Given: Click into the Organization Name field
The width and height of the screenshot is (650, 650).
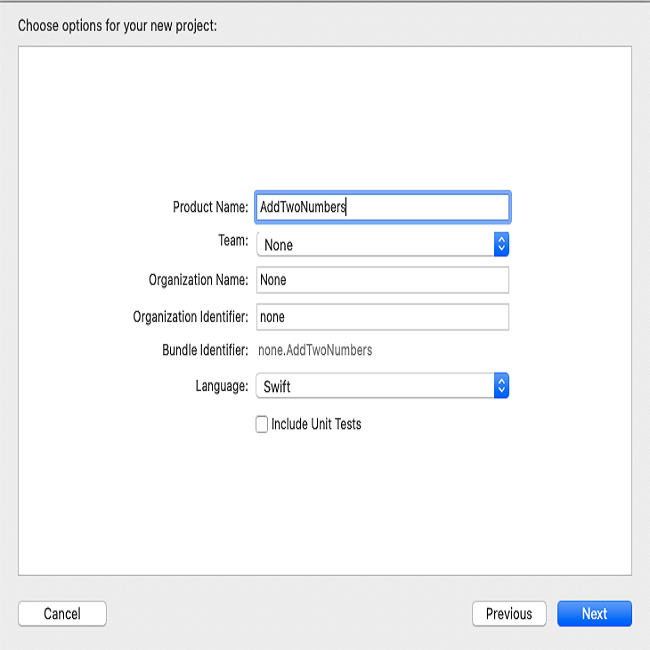Looking at the screenshot, I should 382,280.
